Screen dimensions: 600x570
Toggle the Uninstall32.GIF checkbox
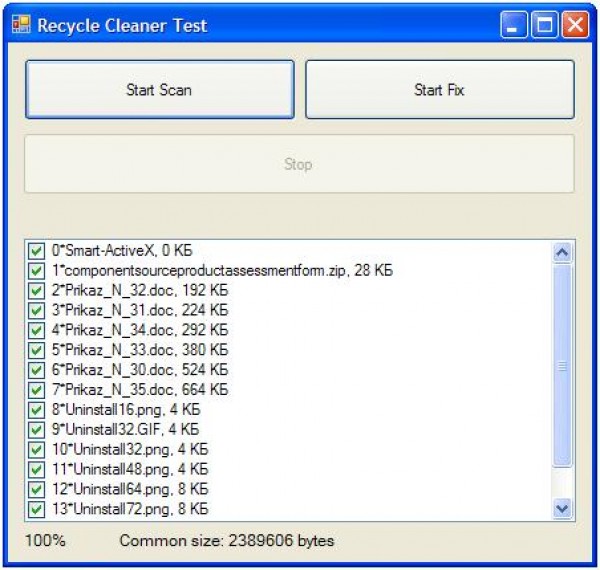tap(37, 429)
